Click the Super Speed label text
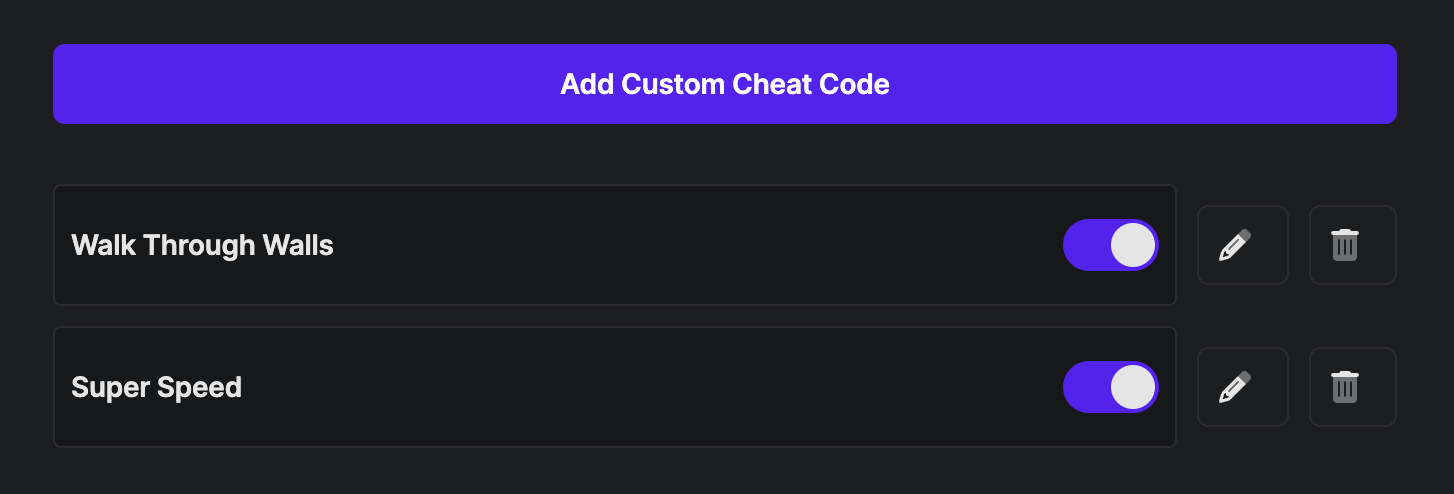The height and width of the screenshot is (494, 1454). click(156, 387)
